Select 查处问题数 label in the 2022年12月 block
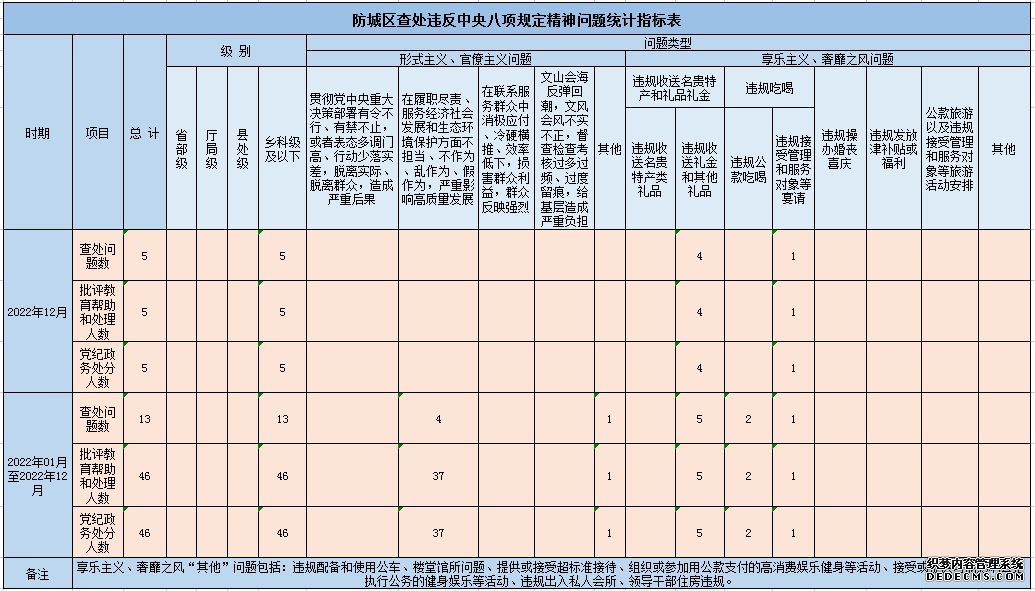 [98, 255]
